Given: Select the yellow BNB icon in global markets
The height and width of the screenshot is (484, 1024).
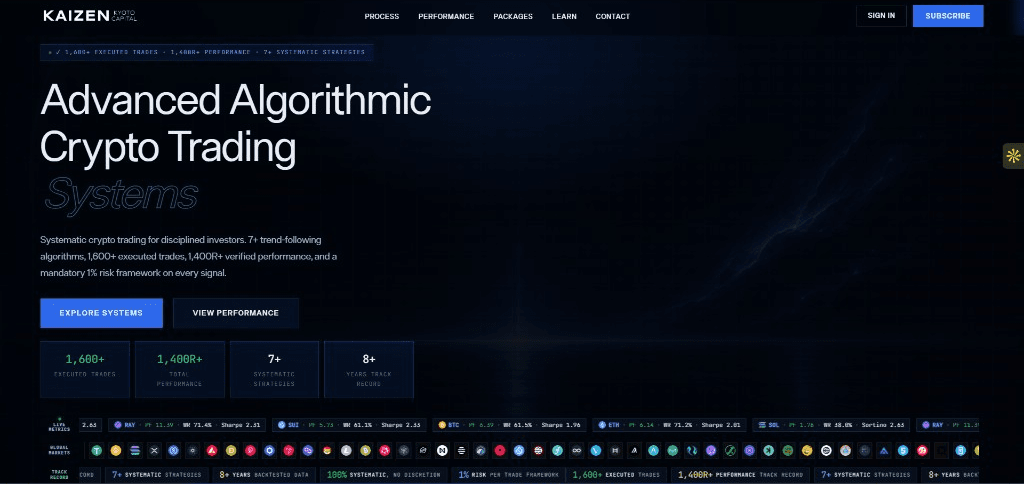Looking at the screenshot, I should pos(116,450).
